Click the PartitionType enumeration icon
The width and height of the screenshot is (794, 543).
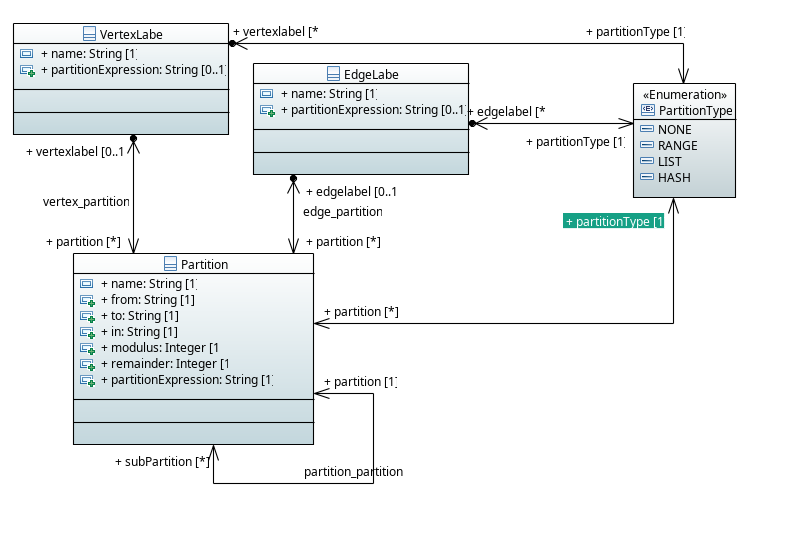(x=647, y=110)
